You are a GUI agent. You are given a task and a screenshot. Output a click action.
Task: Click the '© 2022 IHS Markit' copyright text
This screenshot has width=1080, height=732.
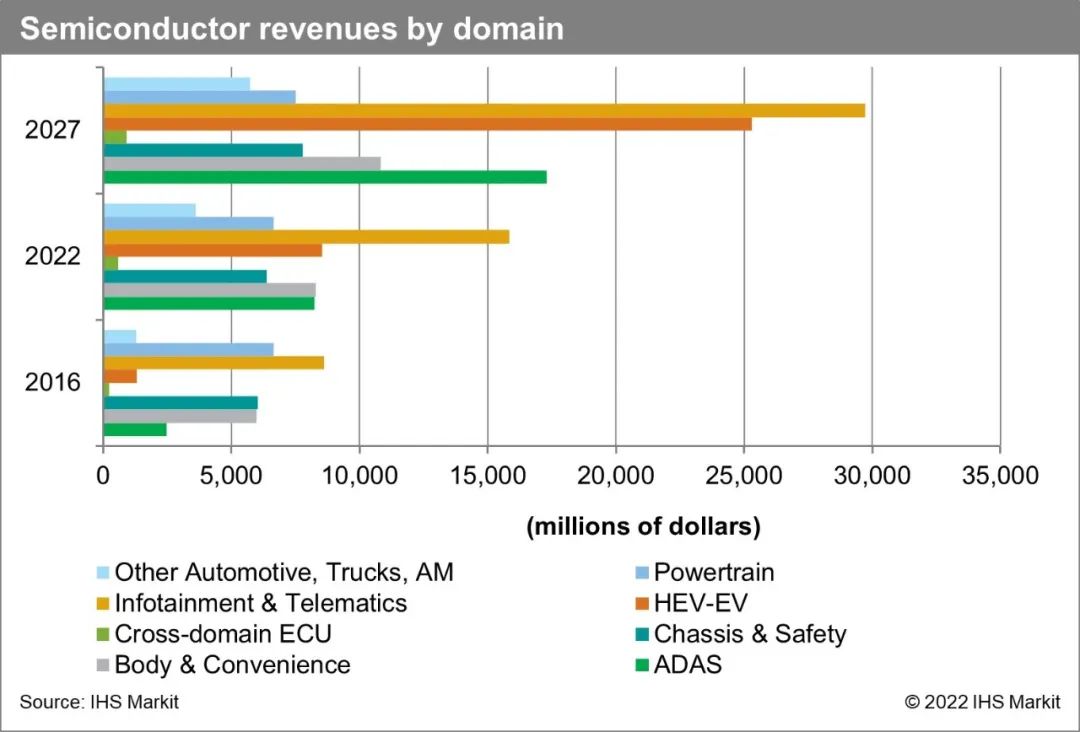(x=982, y=702)
